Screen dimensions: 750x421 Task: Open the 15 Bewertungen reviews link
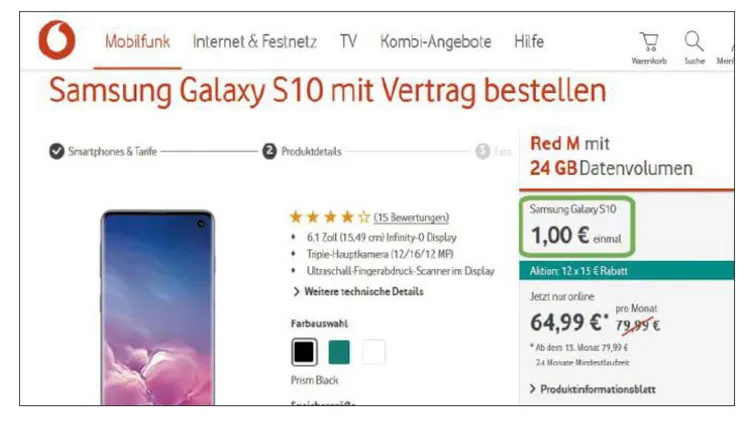click(x=411, y=218)
